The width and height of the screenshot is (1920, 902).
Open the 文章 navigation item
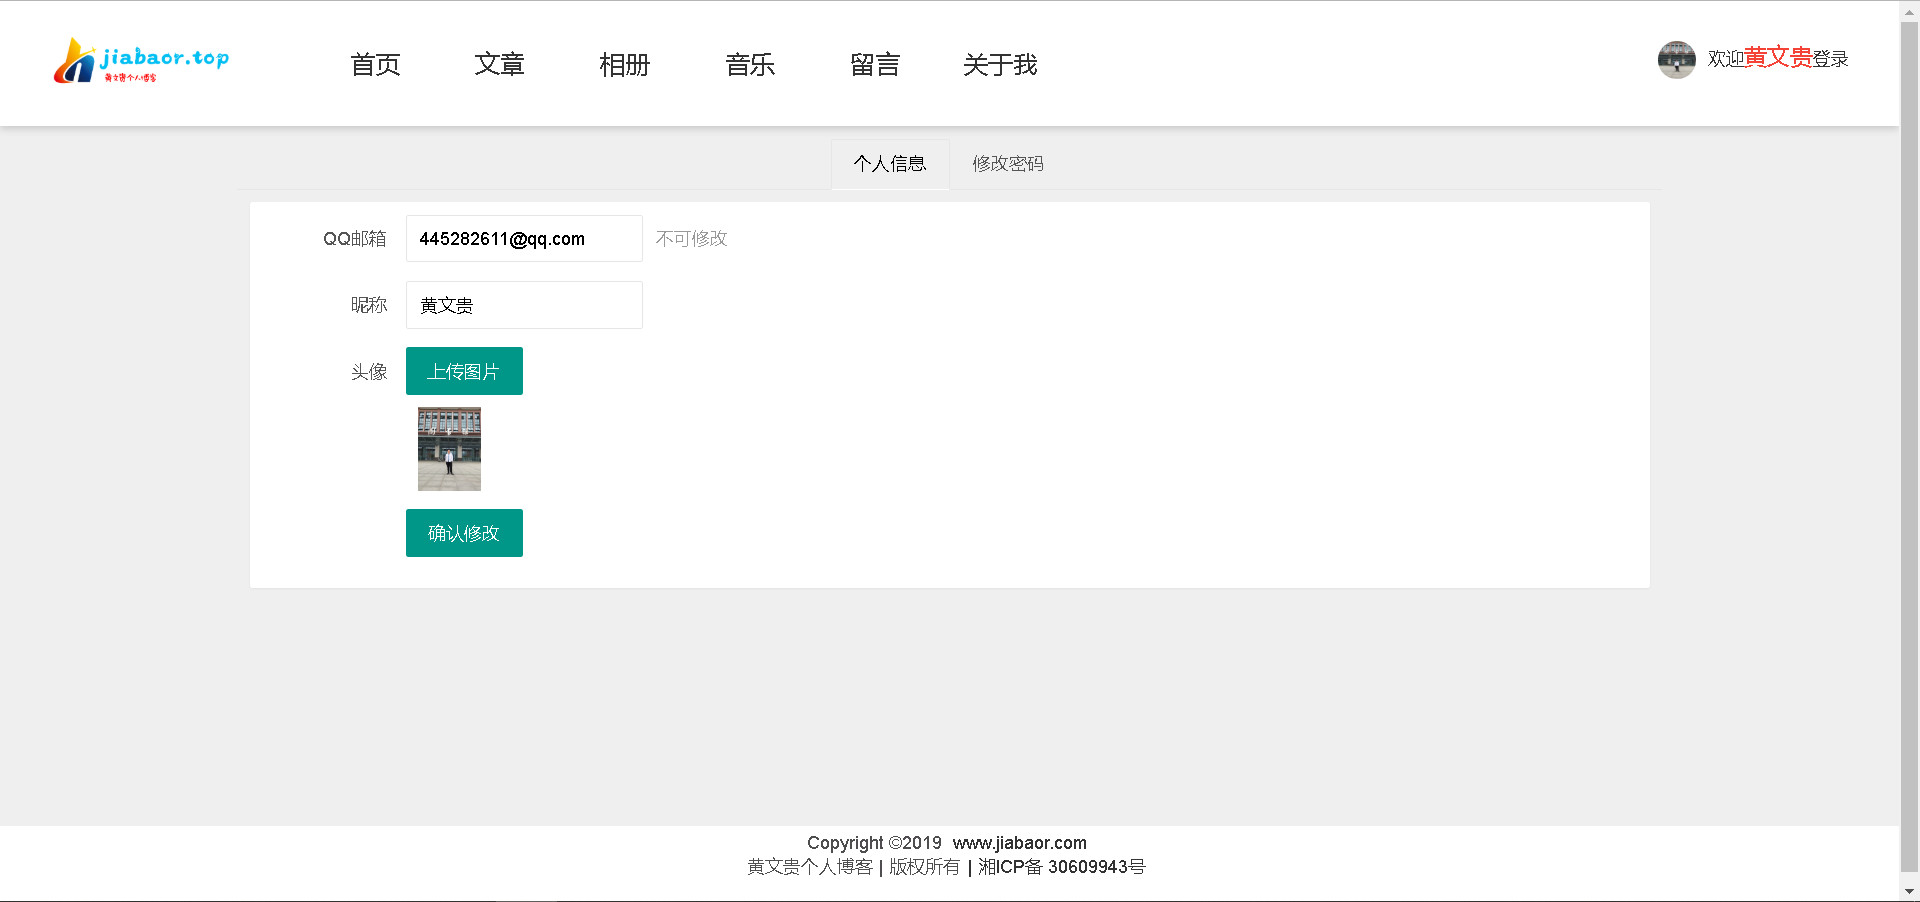499,65
